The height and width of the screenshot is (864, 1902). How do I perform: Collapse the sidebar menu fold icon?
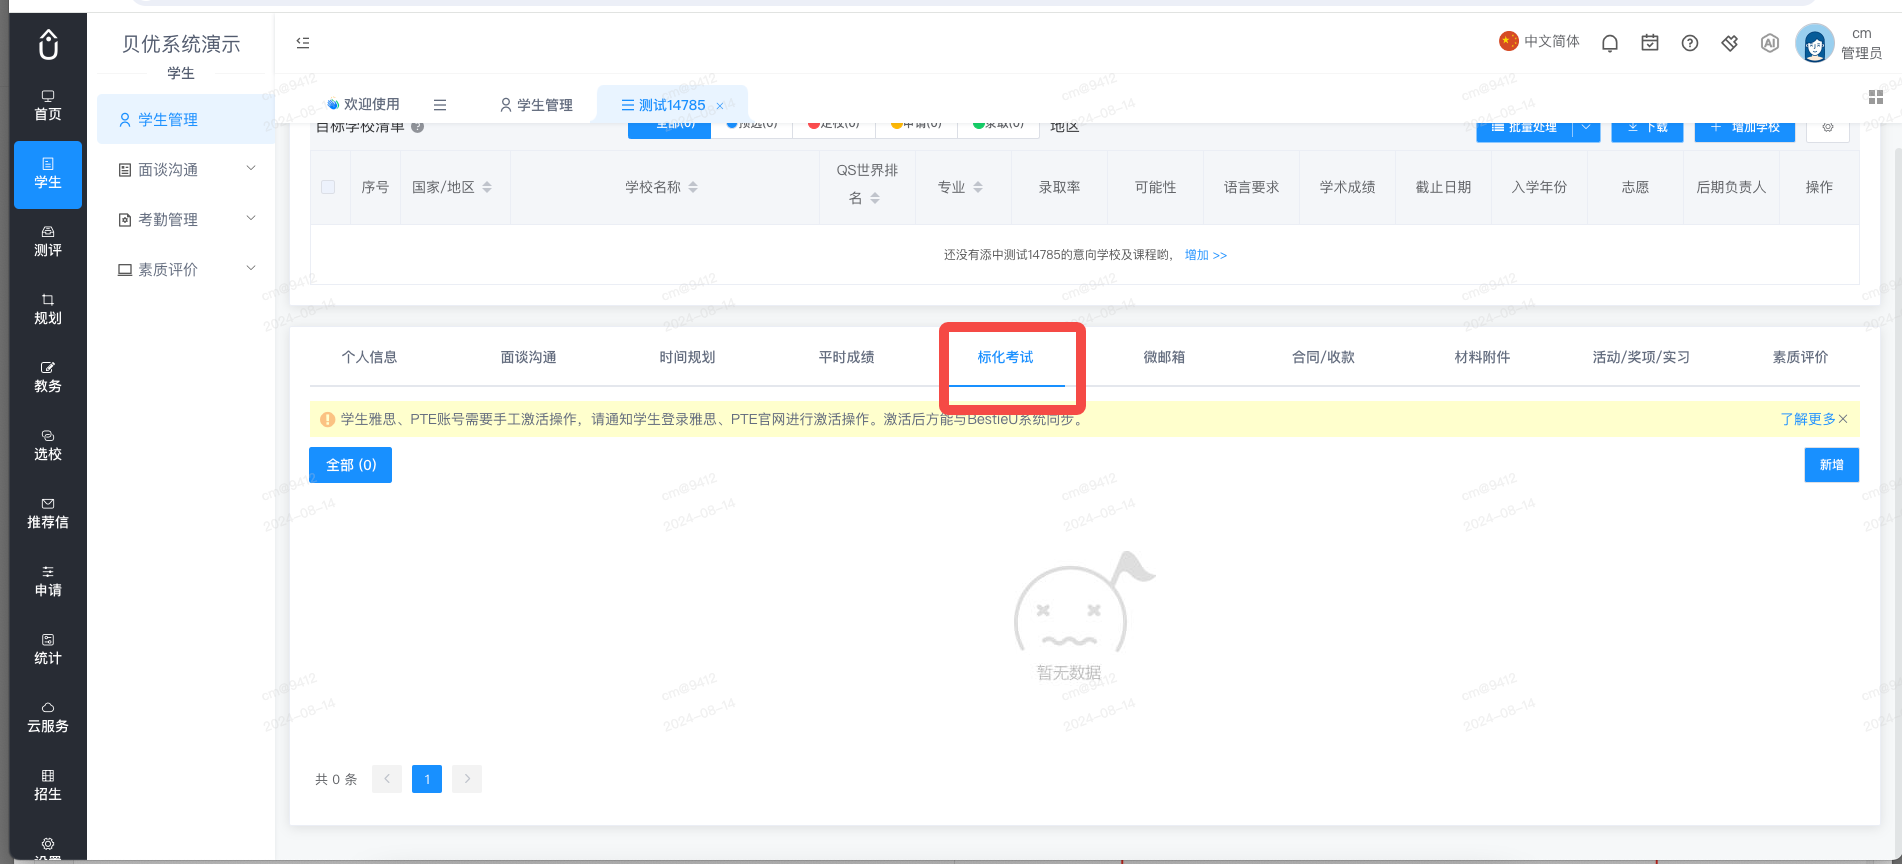[x=303, y=42]
